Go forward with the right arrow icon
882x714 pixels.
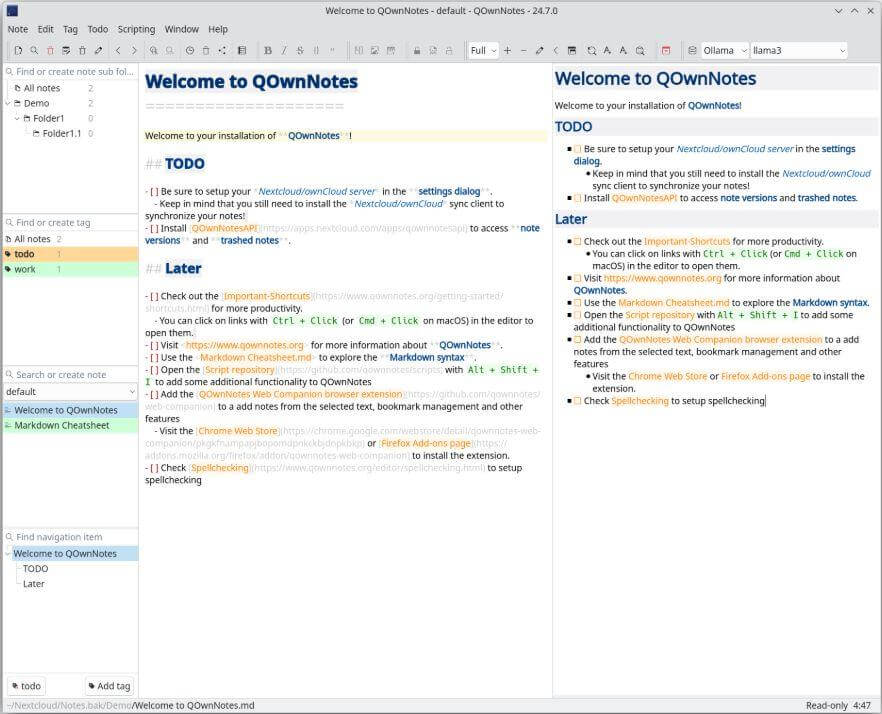[135, 50]
